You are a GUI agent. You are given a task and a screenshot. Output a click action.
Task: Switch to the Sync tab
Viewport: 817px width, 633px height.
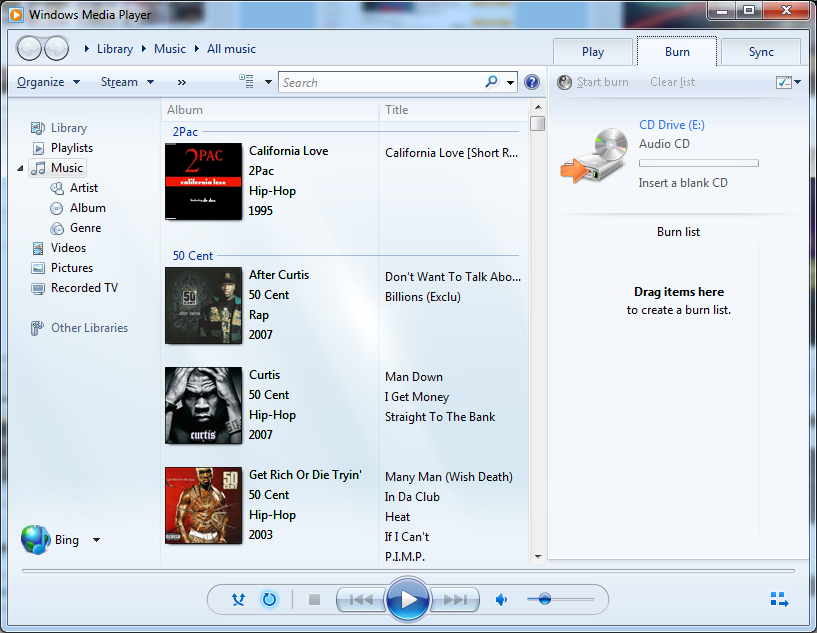[761, 52]
